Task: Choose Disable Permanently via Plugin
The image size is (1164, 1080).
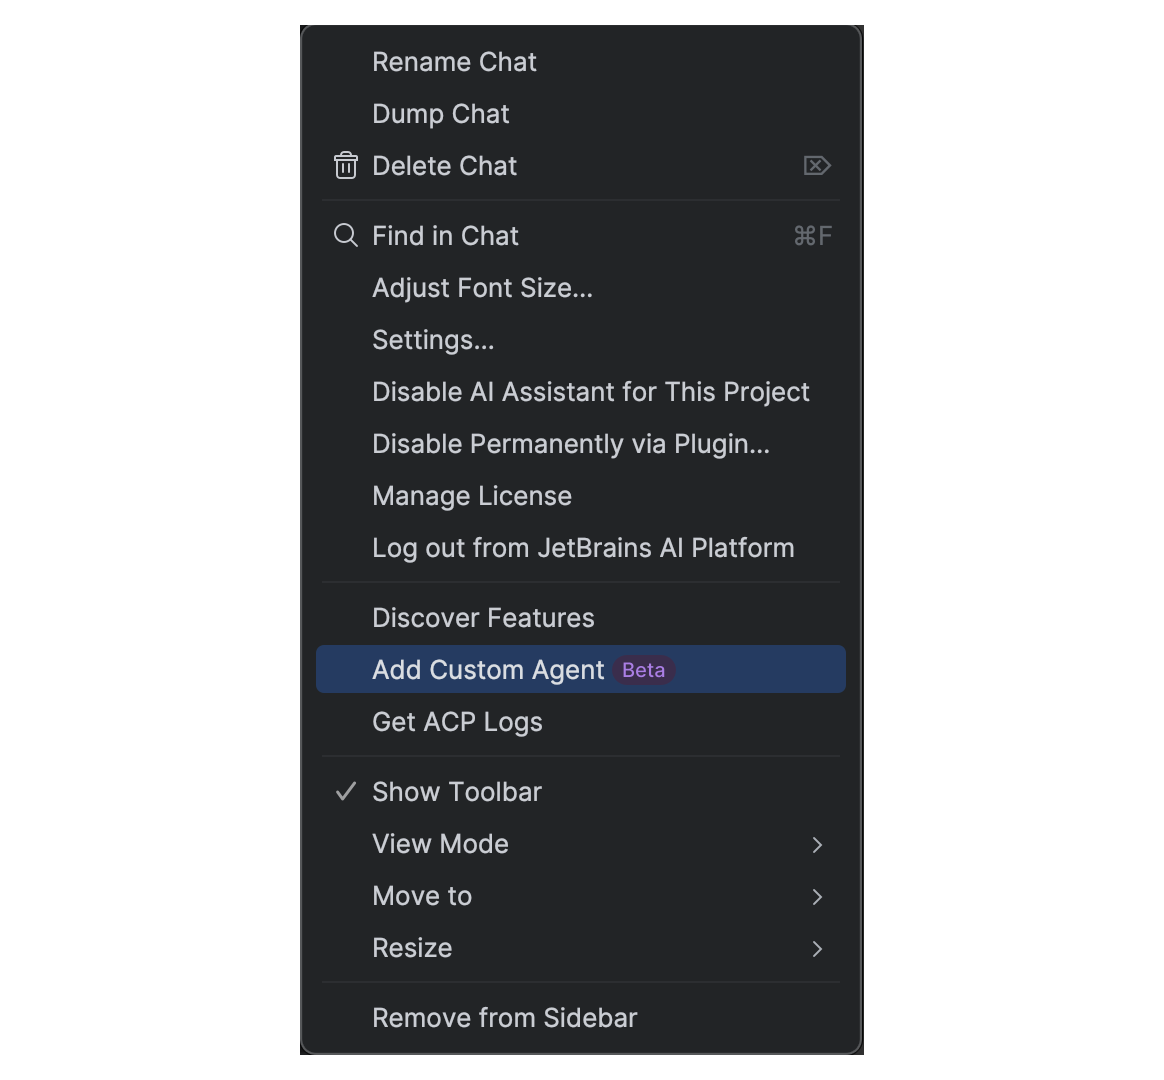Action: (x=570, y=444)
